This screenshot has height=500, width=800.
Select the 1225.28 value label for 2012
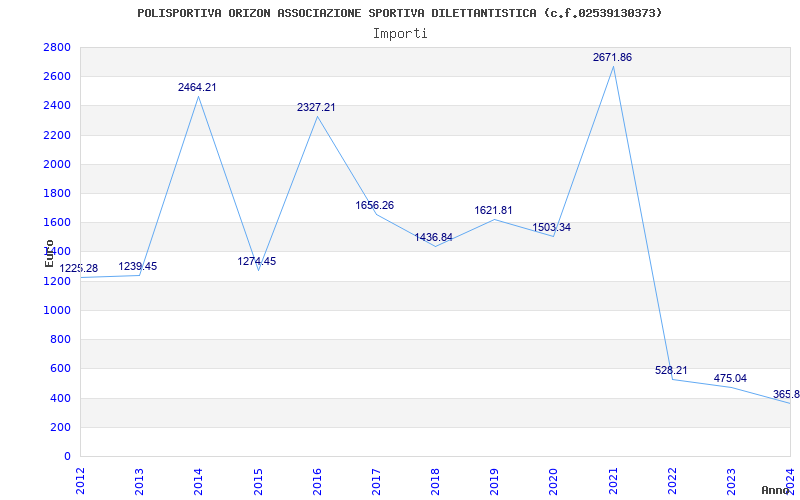(79, 268)
